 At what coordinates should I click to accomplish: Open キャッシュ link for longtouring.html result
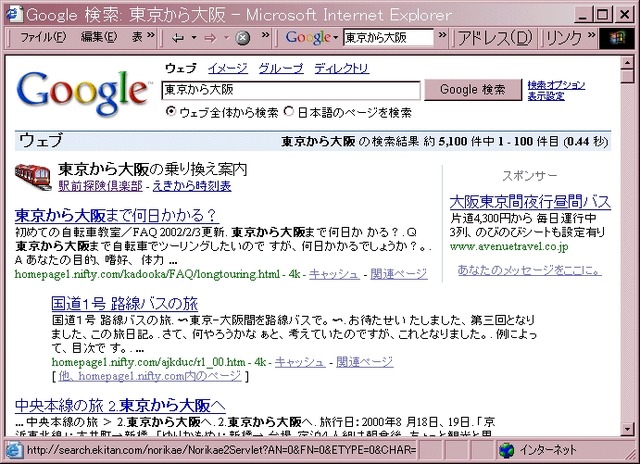334,274
